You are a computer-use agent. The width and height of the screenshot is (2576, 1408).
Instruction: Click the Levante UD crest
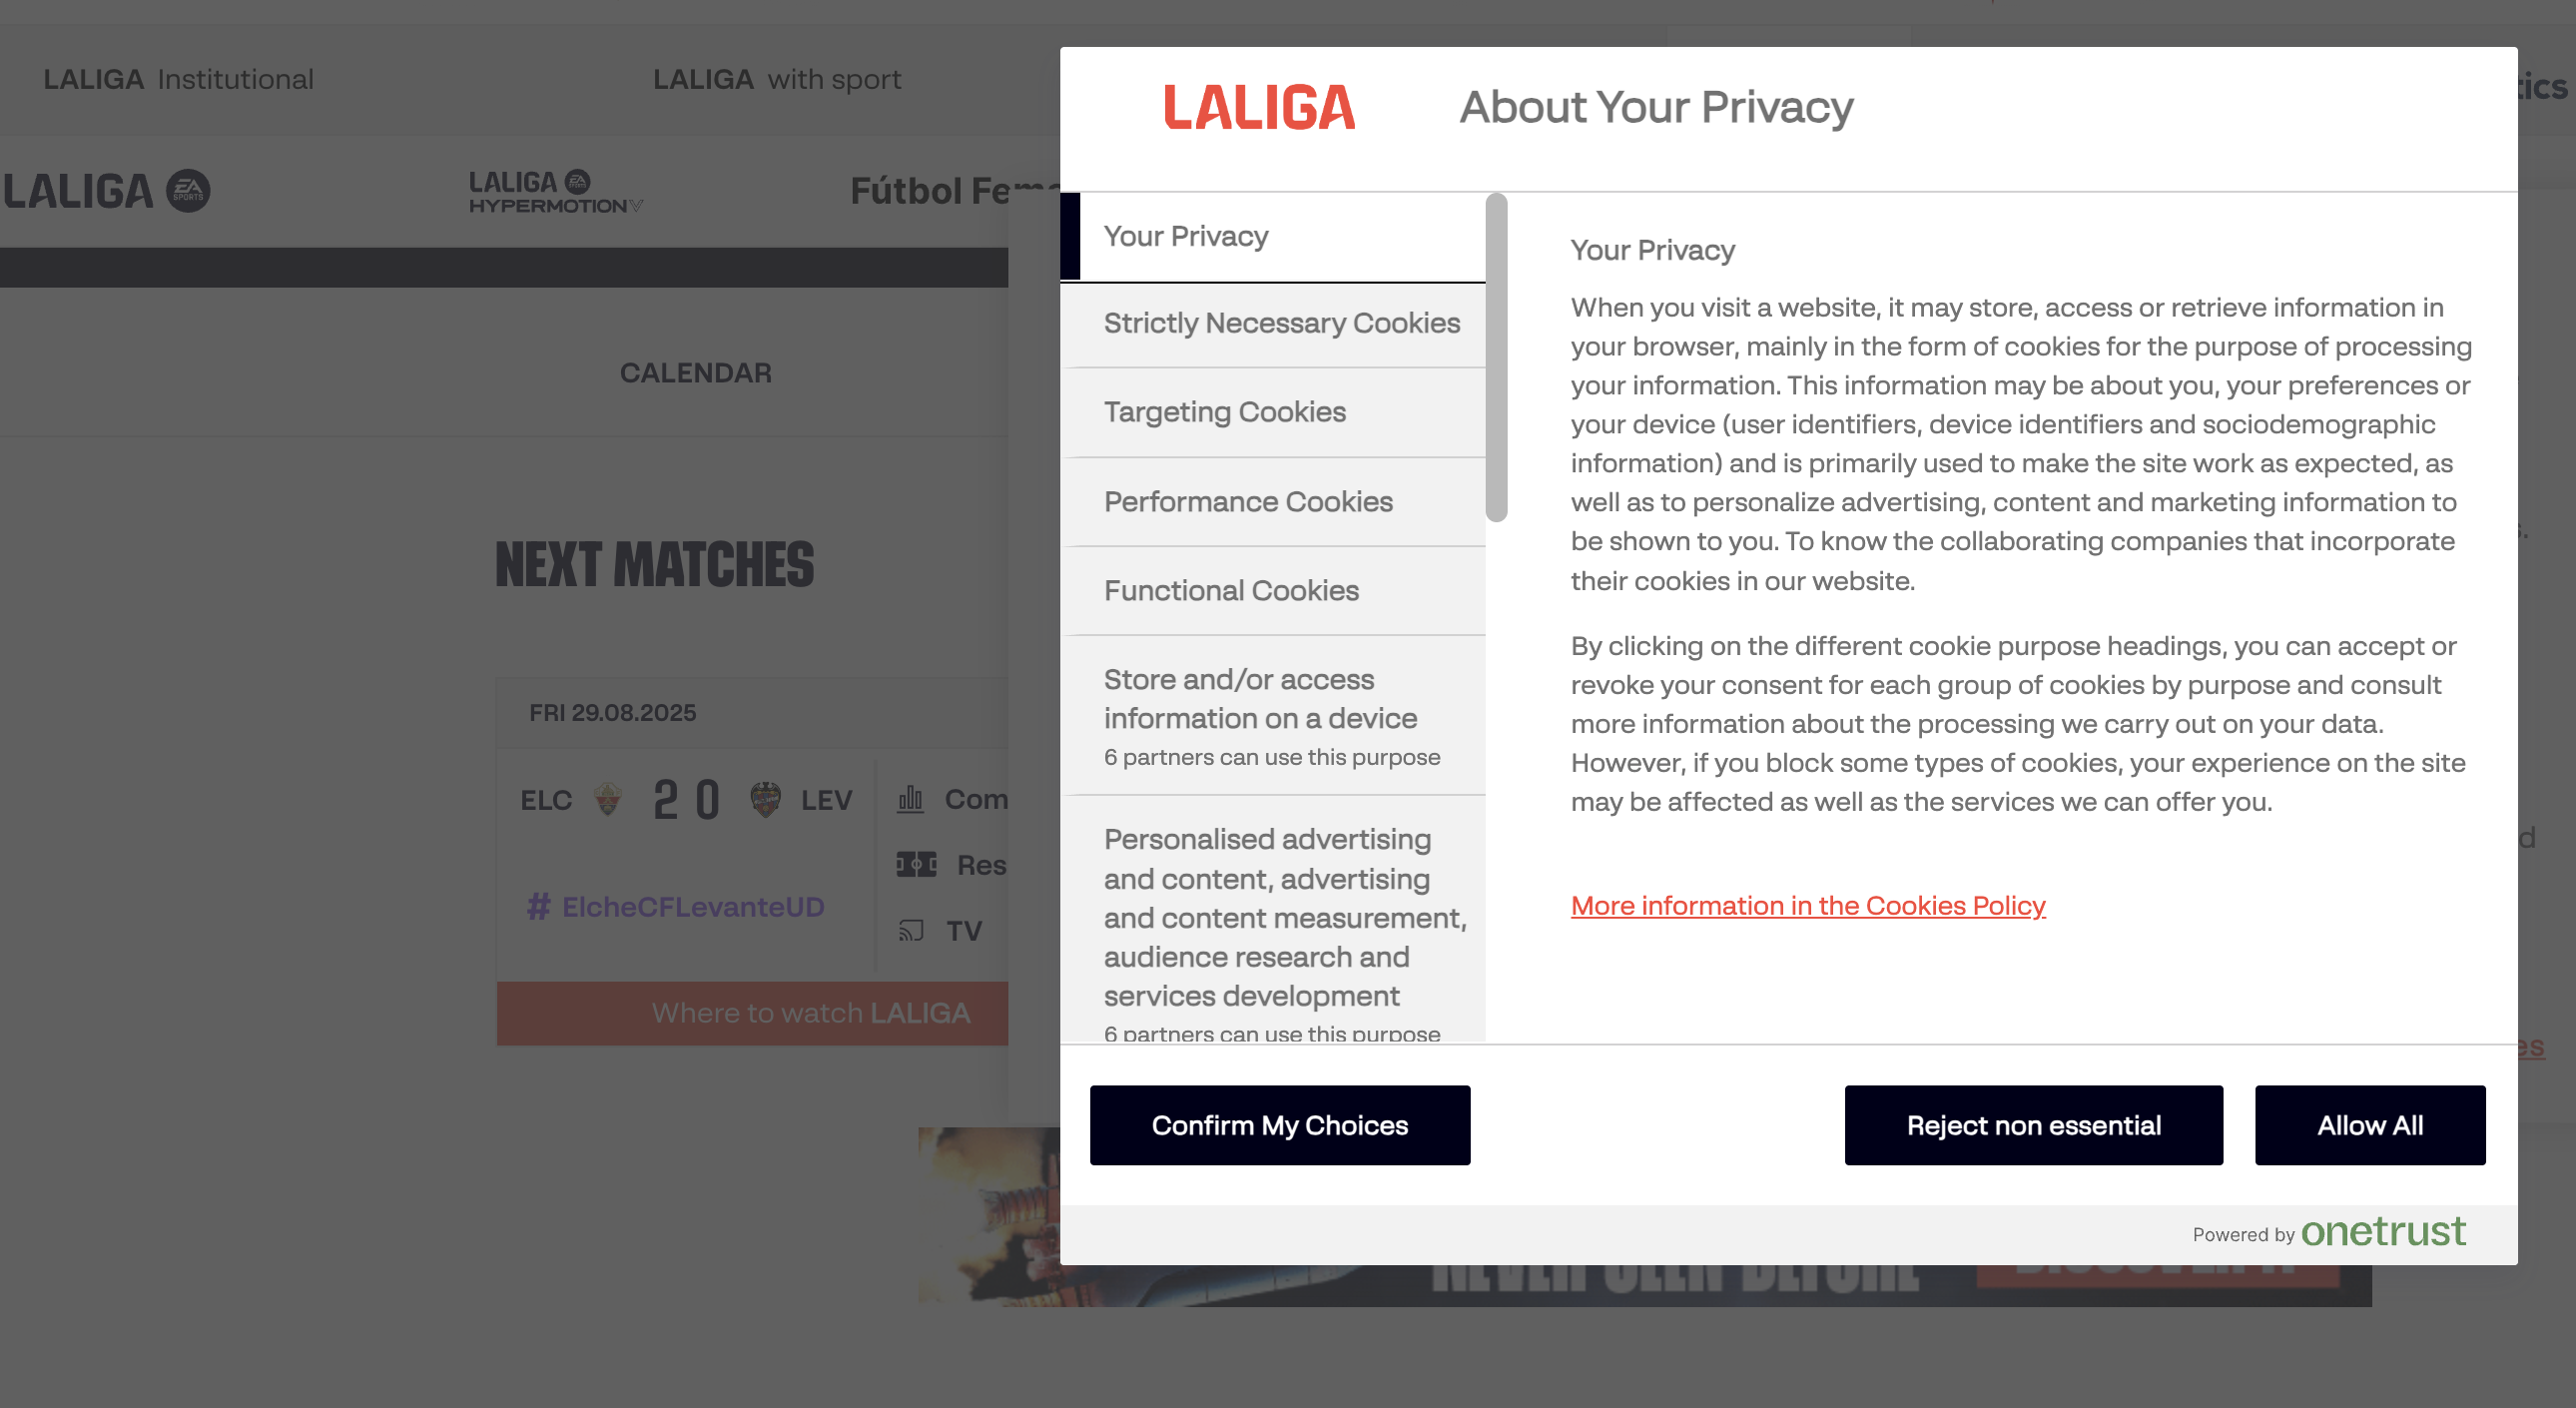point(768,798)
